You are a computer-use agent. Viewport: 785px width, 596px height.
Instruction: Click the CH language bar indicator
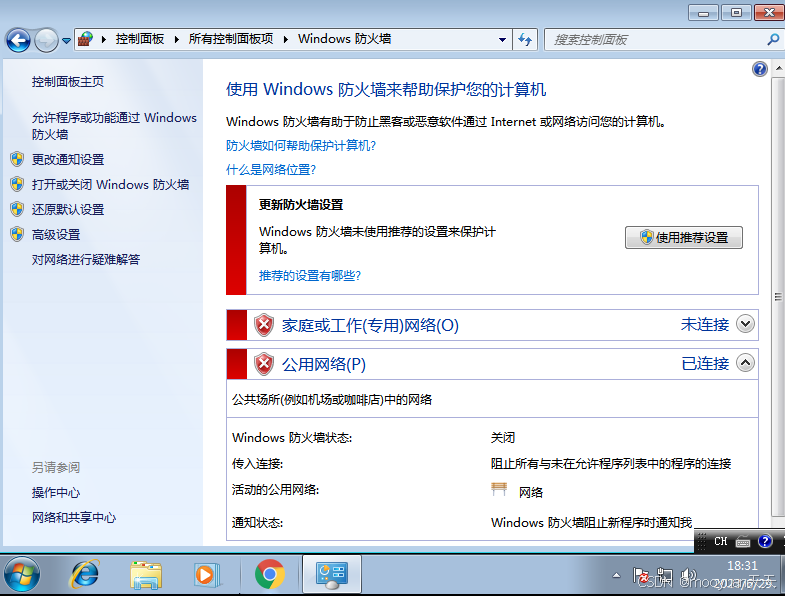click(x=720, y=541)
